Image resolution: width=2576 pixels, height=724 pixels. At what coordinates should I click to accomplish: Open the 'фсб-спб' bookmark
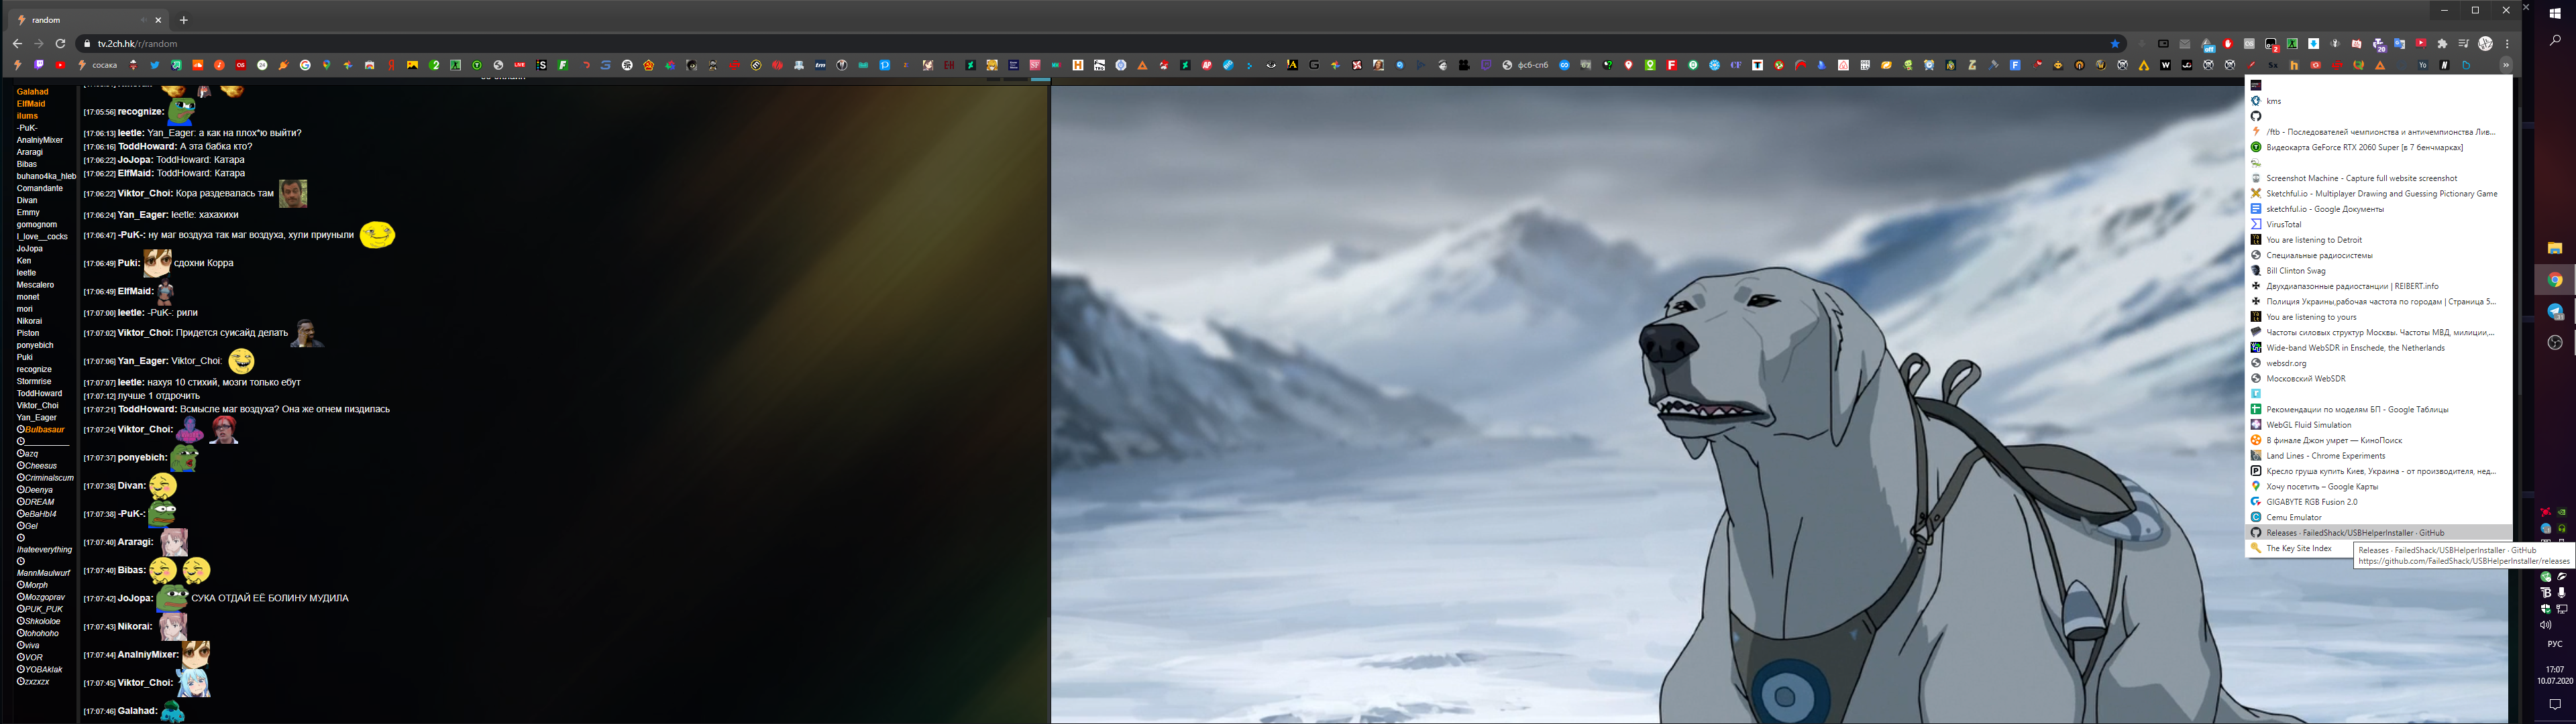coord(1526,65)
